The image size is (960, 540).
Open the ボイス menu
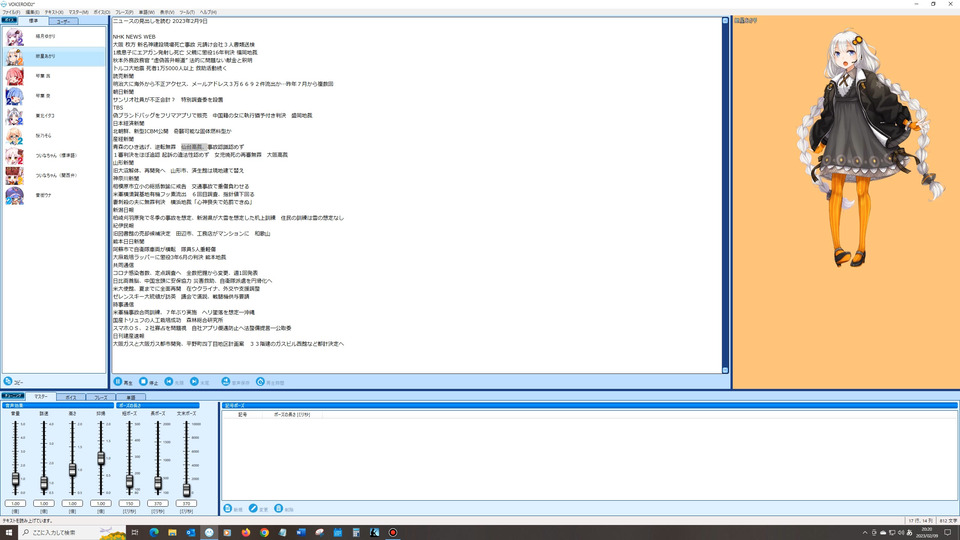pyautogui.click(x=102, y=12)
